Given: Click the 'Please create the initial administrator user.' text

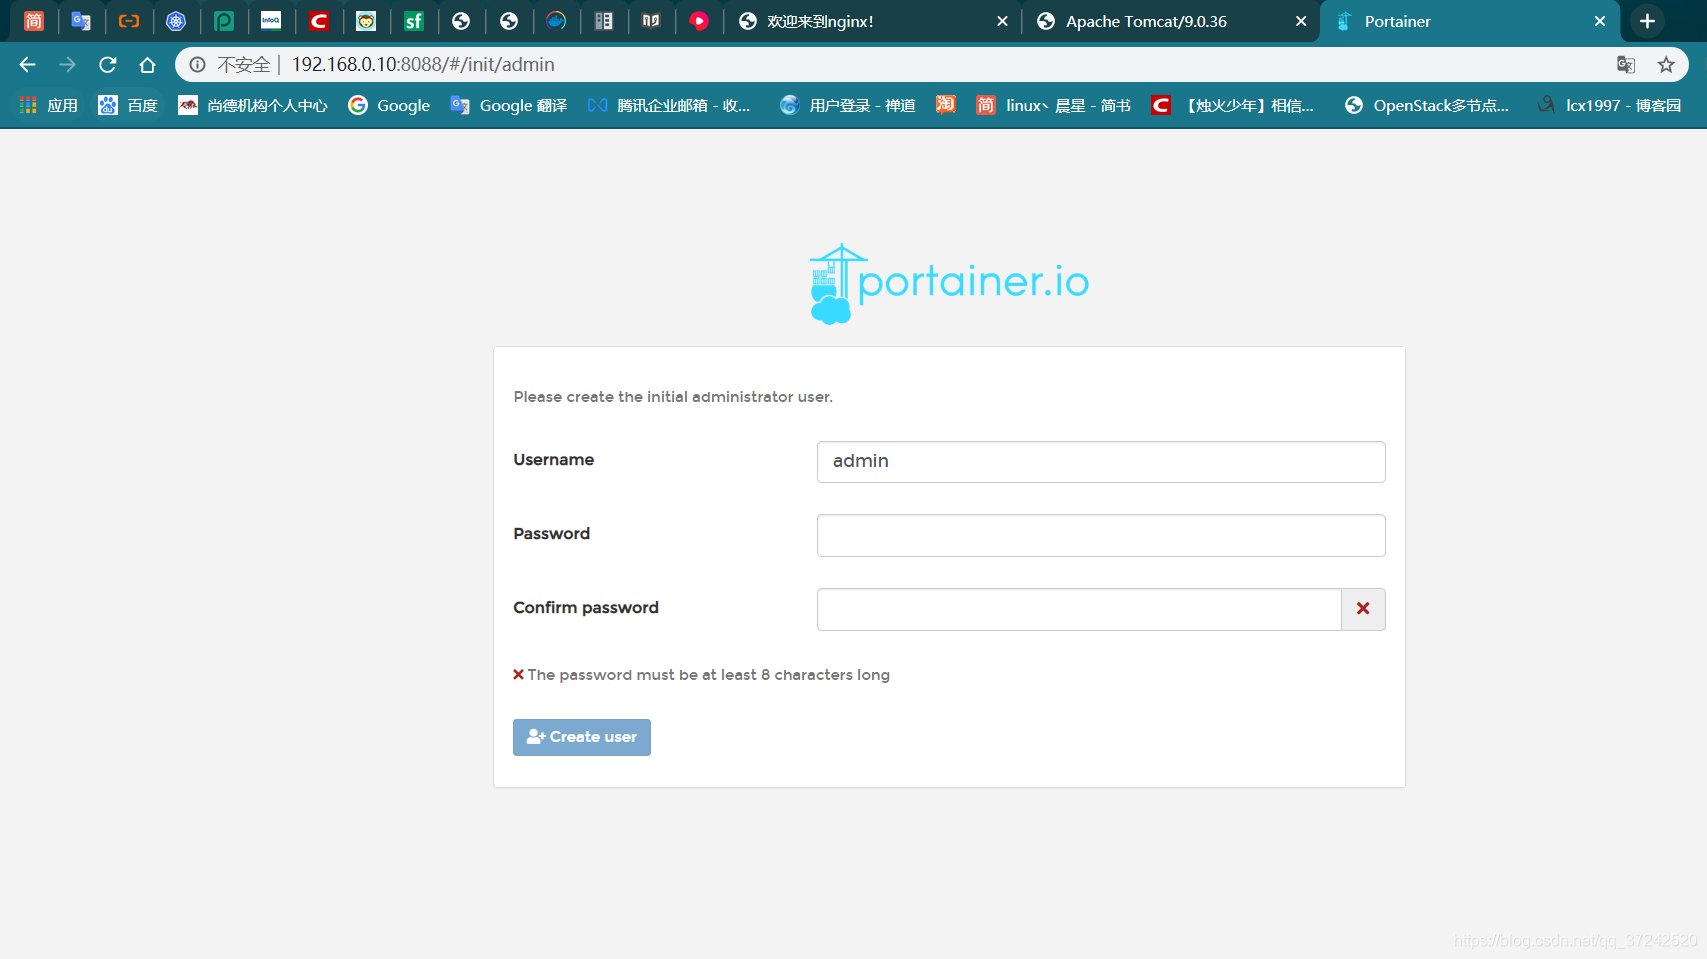Looking at the screenshot, I should [x=673, y=397].
